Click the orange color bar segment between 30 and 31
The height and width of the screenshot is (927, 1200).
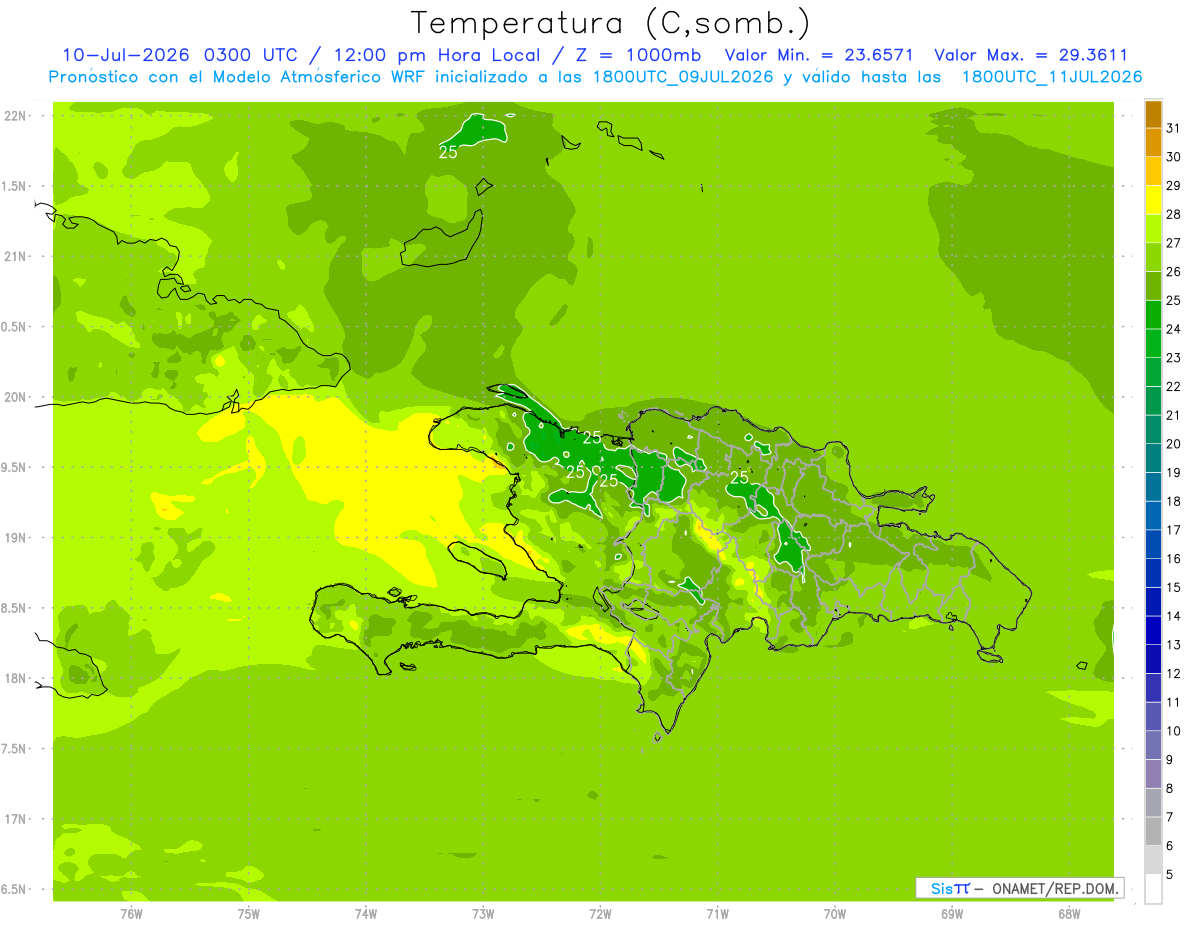pos(1153,143)
